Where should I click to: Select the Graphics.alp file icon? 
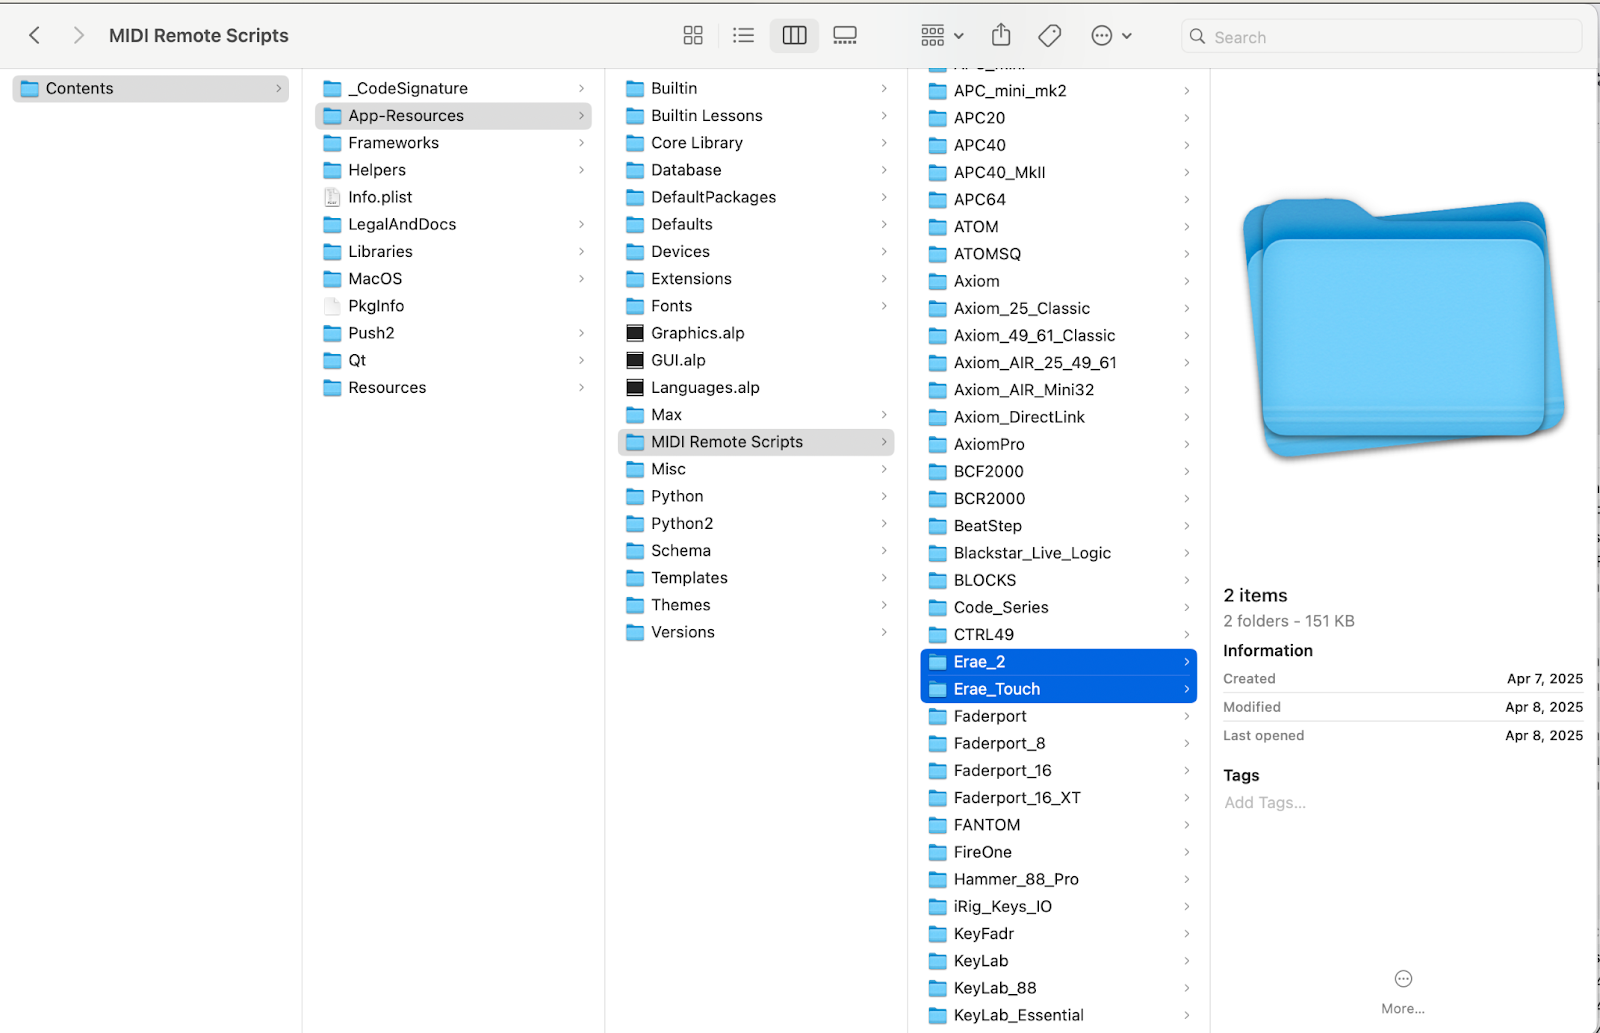635,333
